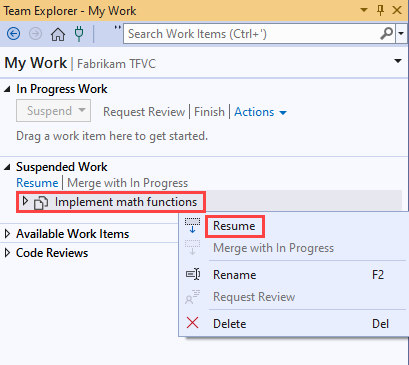Open Manage Connections plug icon
Image resolution: width=409 pixels, height=365 pixels.
click(79, 34)
